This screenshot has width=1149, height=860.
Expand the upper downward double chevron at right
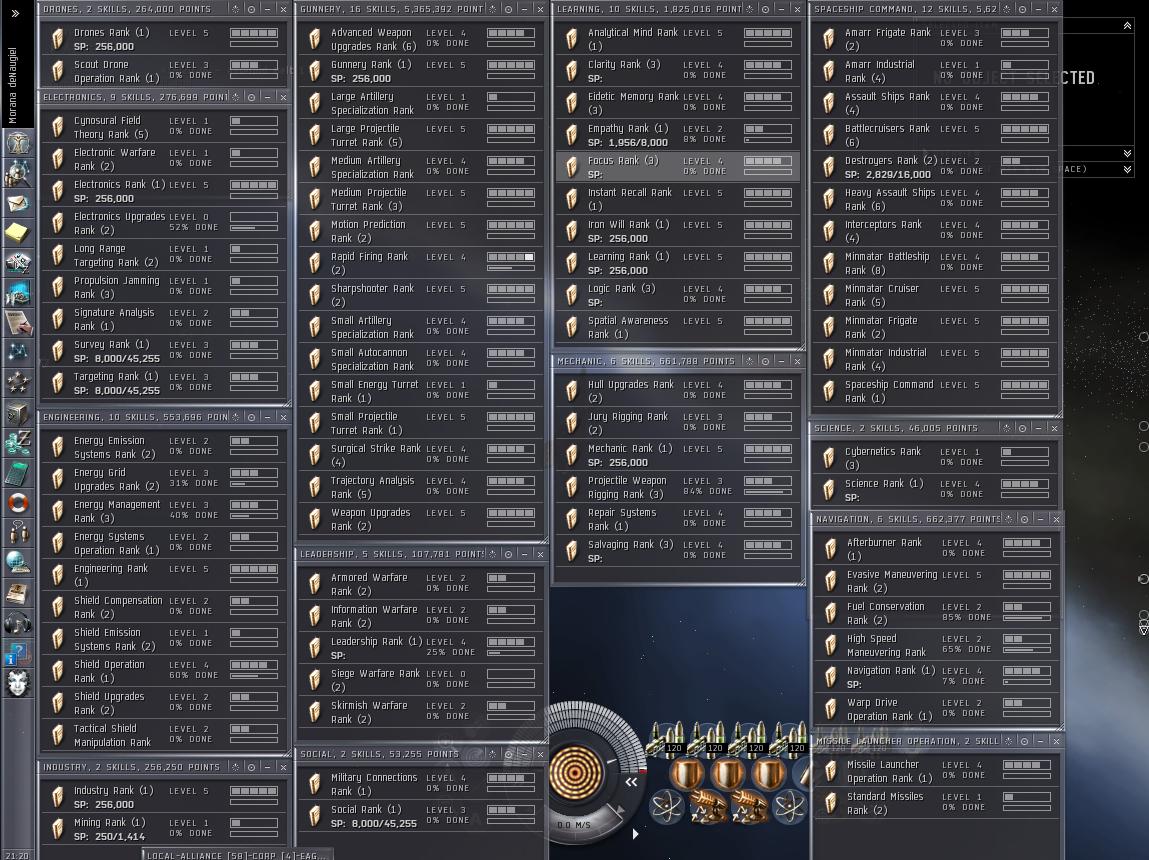pyautogui.click(x=1127, y=153)
